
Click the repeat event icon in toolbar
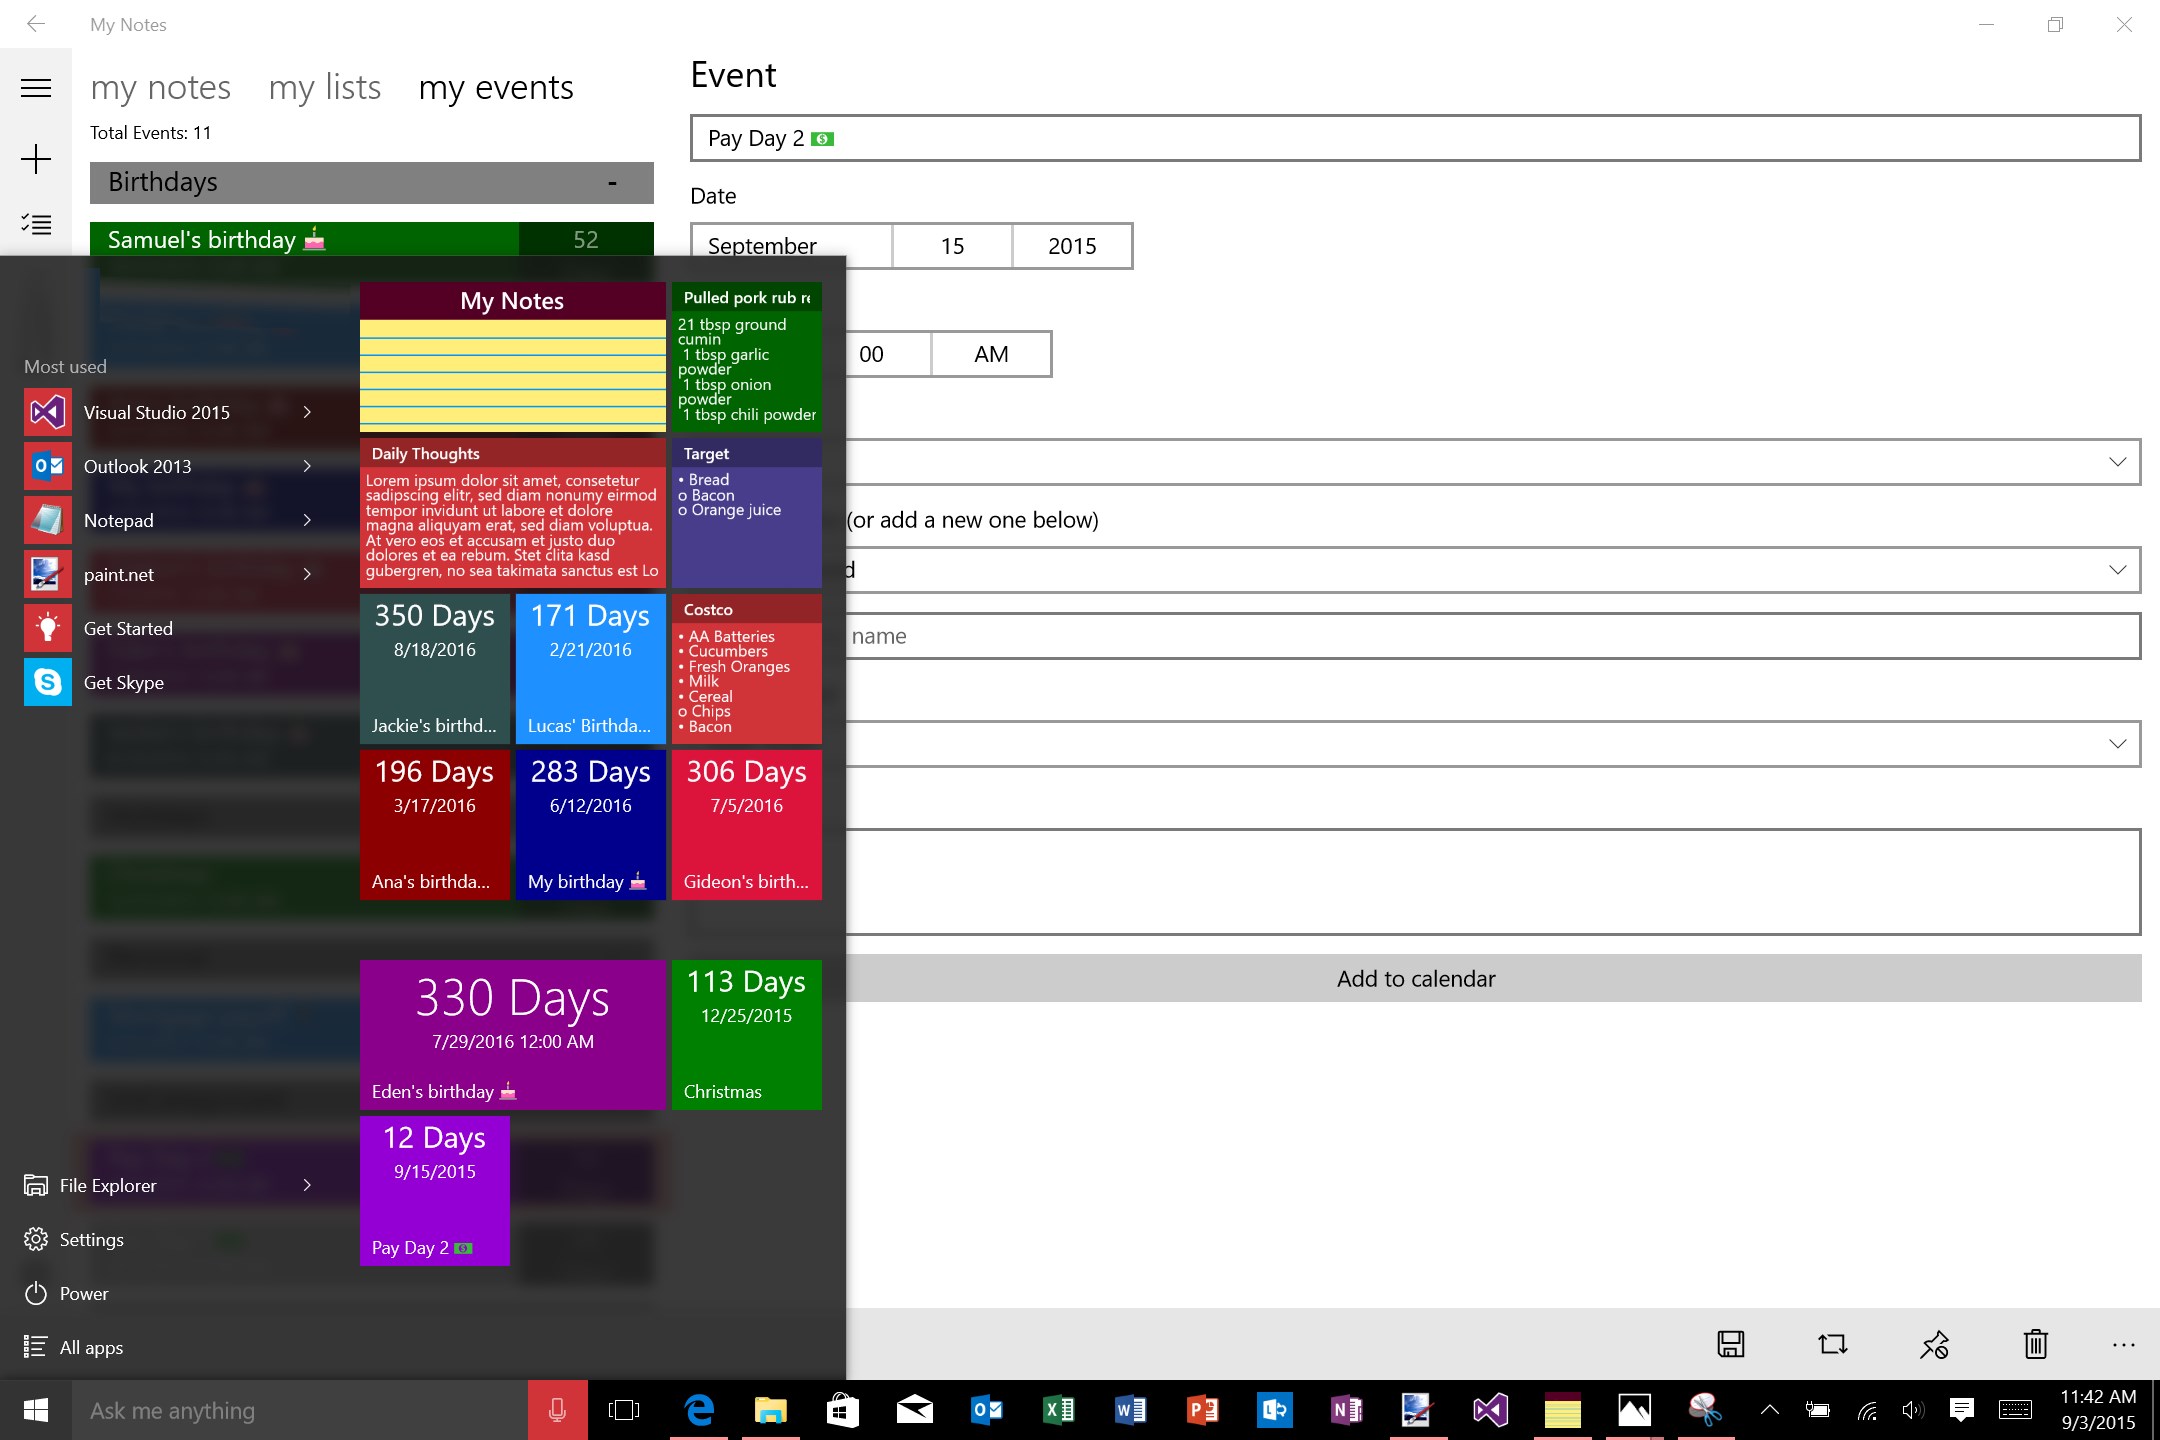click(x=1832, y=1344)
